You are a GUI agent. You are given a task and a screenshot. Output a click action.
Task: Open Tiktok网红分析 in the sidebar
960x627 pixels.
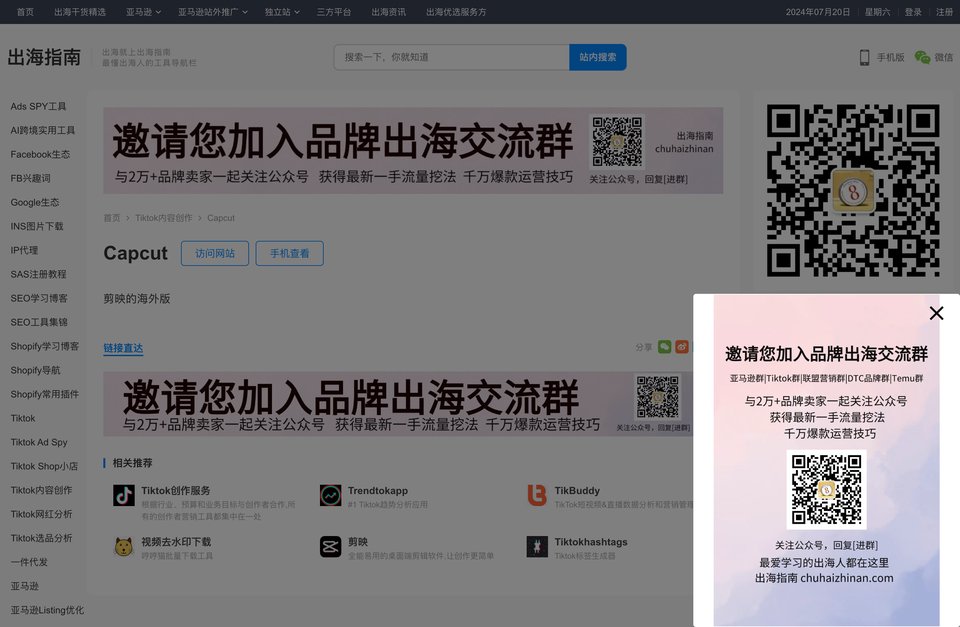coord(42,514)
